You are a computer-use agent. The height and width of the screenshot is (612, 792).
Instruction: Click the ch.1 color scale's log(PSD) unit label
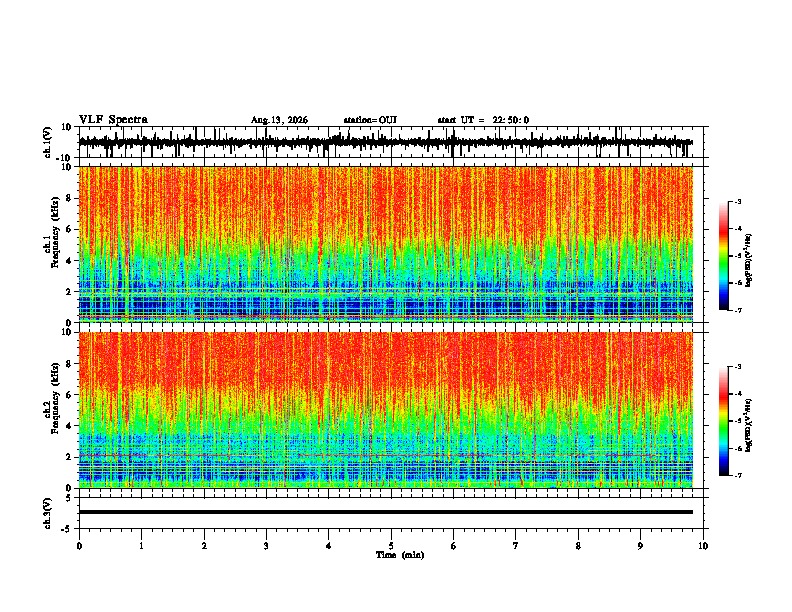point(749,260)
